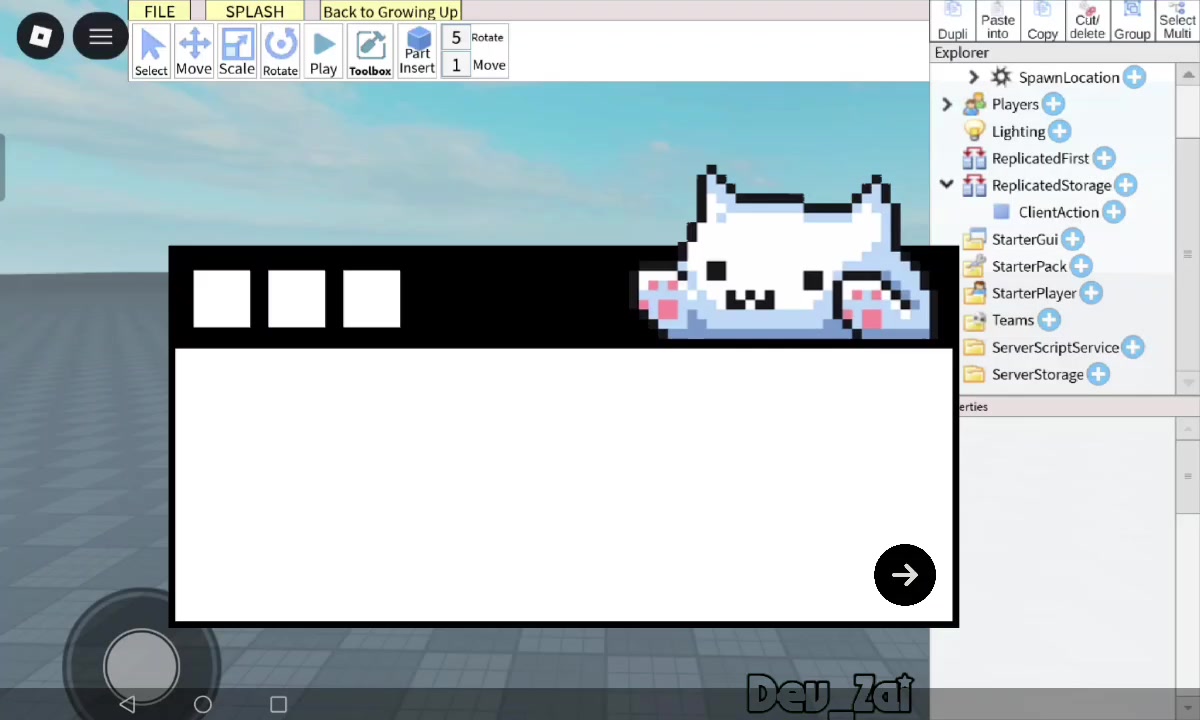Click the Group button
Viewport: 1200px width, 720px height.
[1132, 21]
